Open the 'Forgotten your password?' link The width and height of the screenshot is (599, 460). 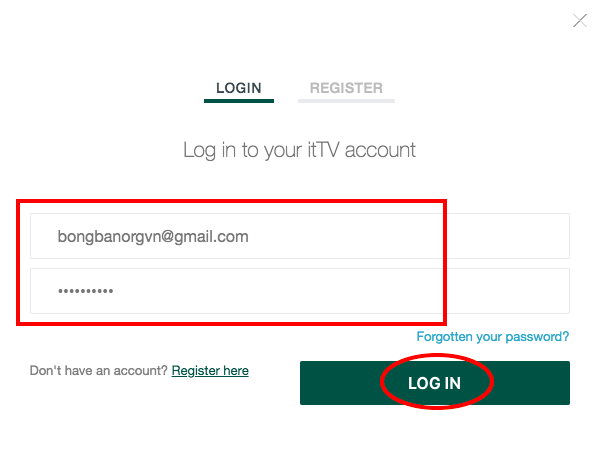point(492,337)
